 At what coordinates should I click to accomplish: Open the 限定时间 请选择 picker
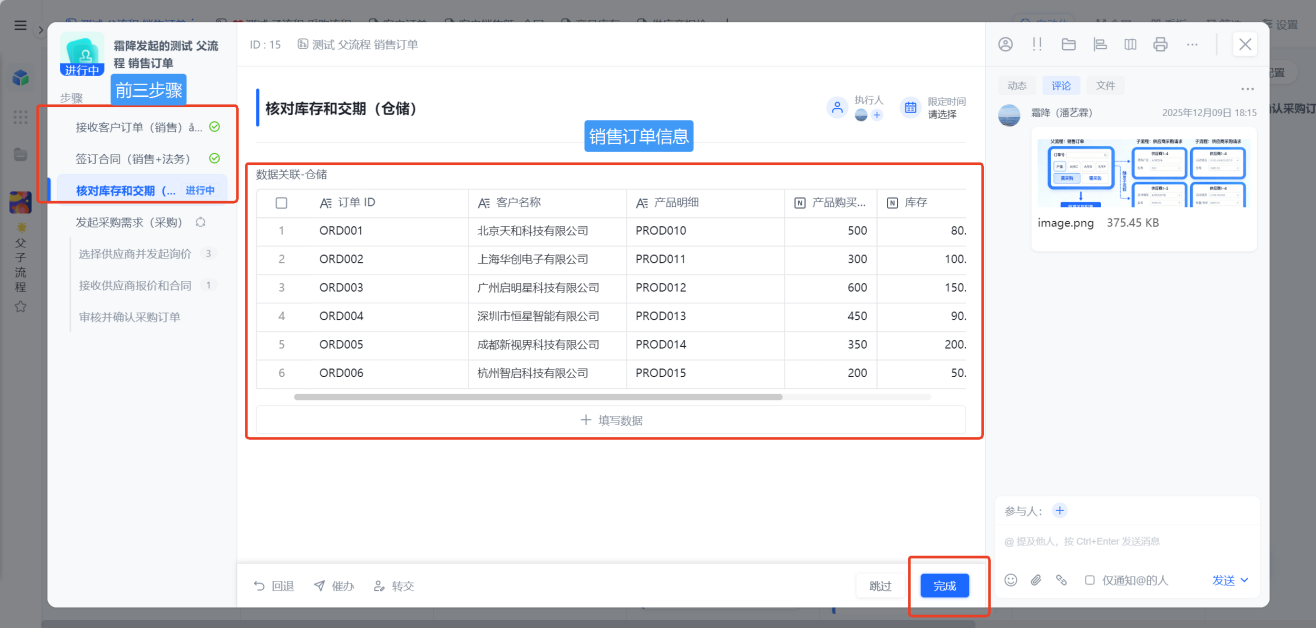[x=942, y=114]
